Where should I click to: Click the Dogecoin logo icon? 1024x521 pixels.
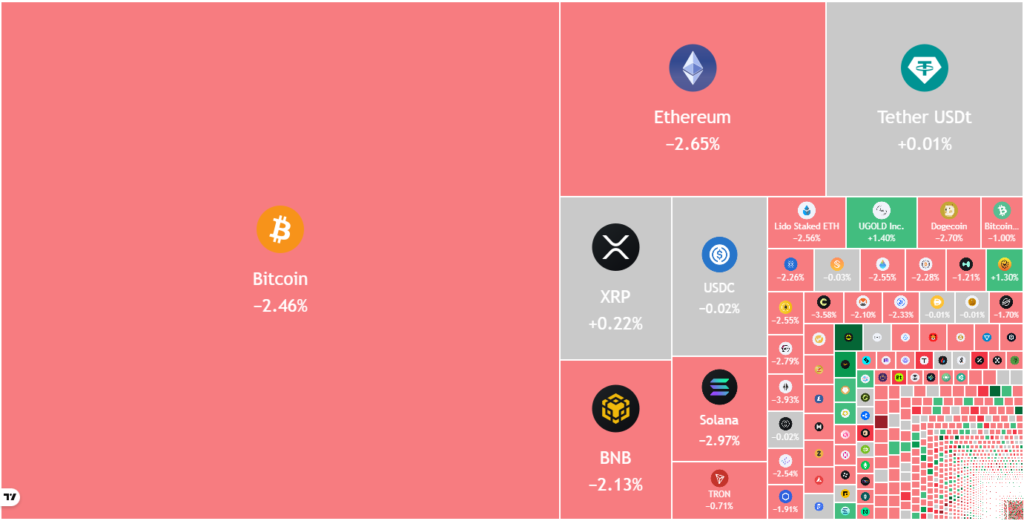[x=948, y=210]
